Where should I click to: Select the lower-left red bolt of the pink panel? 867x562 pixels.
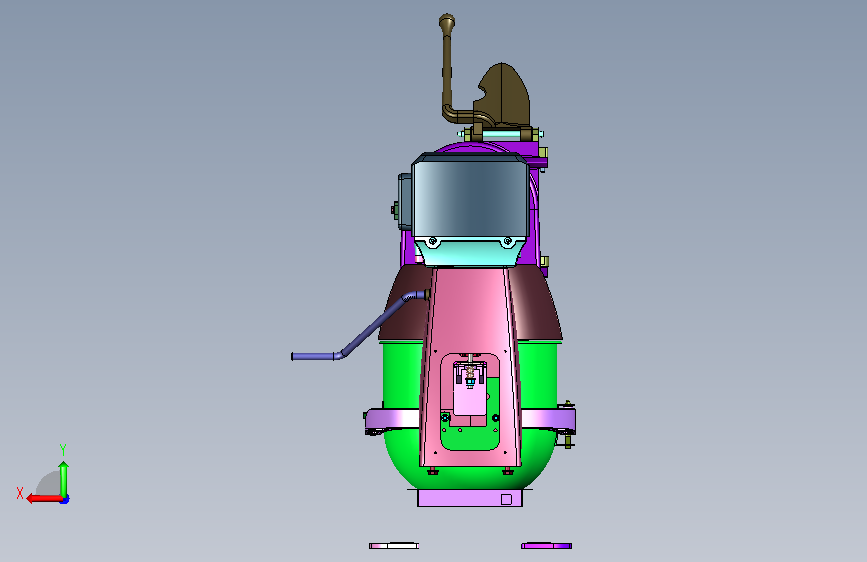tap(432, 471)
